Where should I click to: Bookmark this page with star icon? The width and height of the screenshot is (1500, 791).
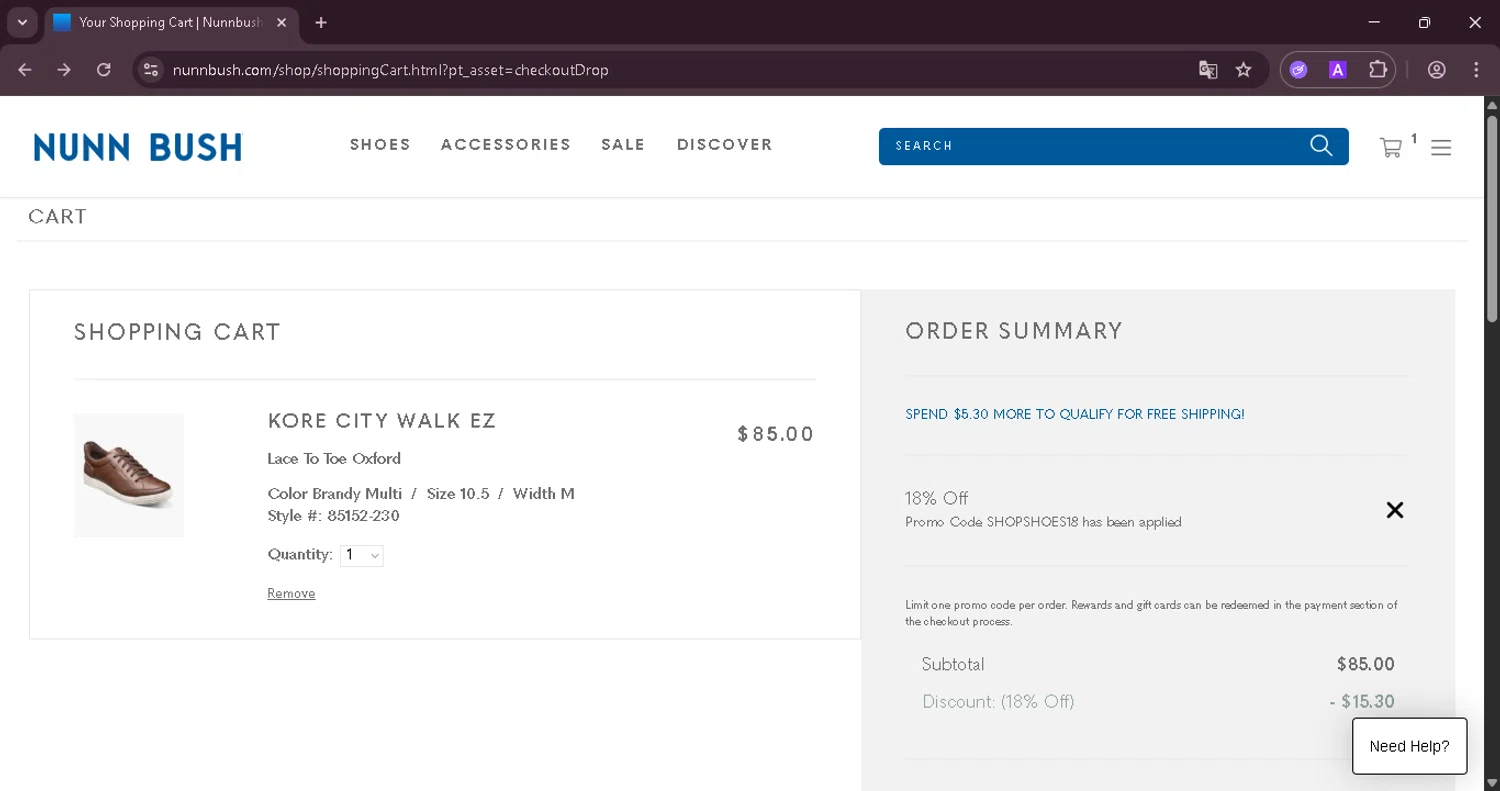(1243, 70)
